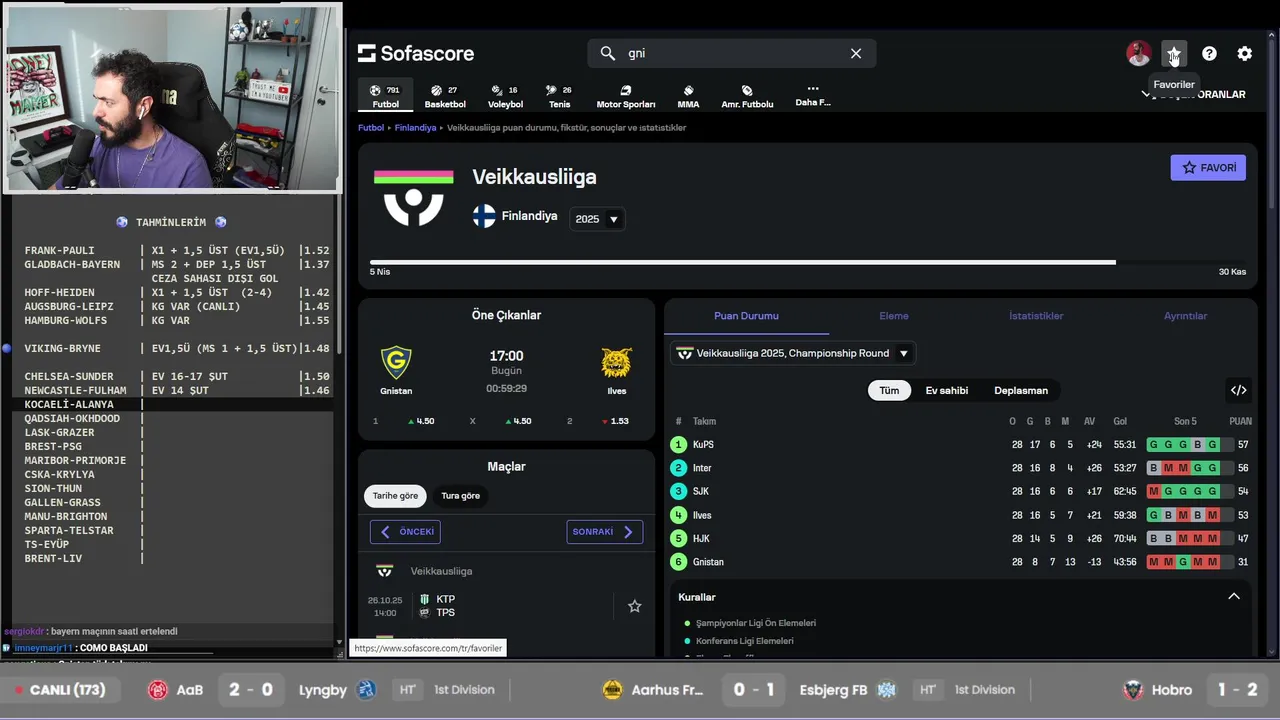Open the Ilves team crest
The width and height of the screenshot is (1280, 720).
[616, 362]
